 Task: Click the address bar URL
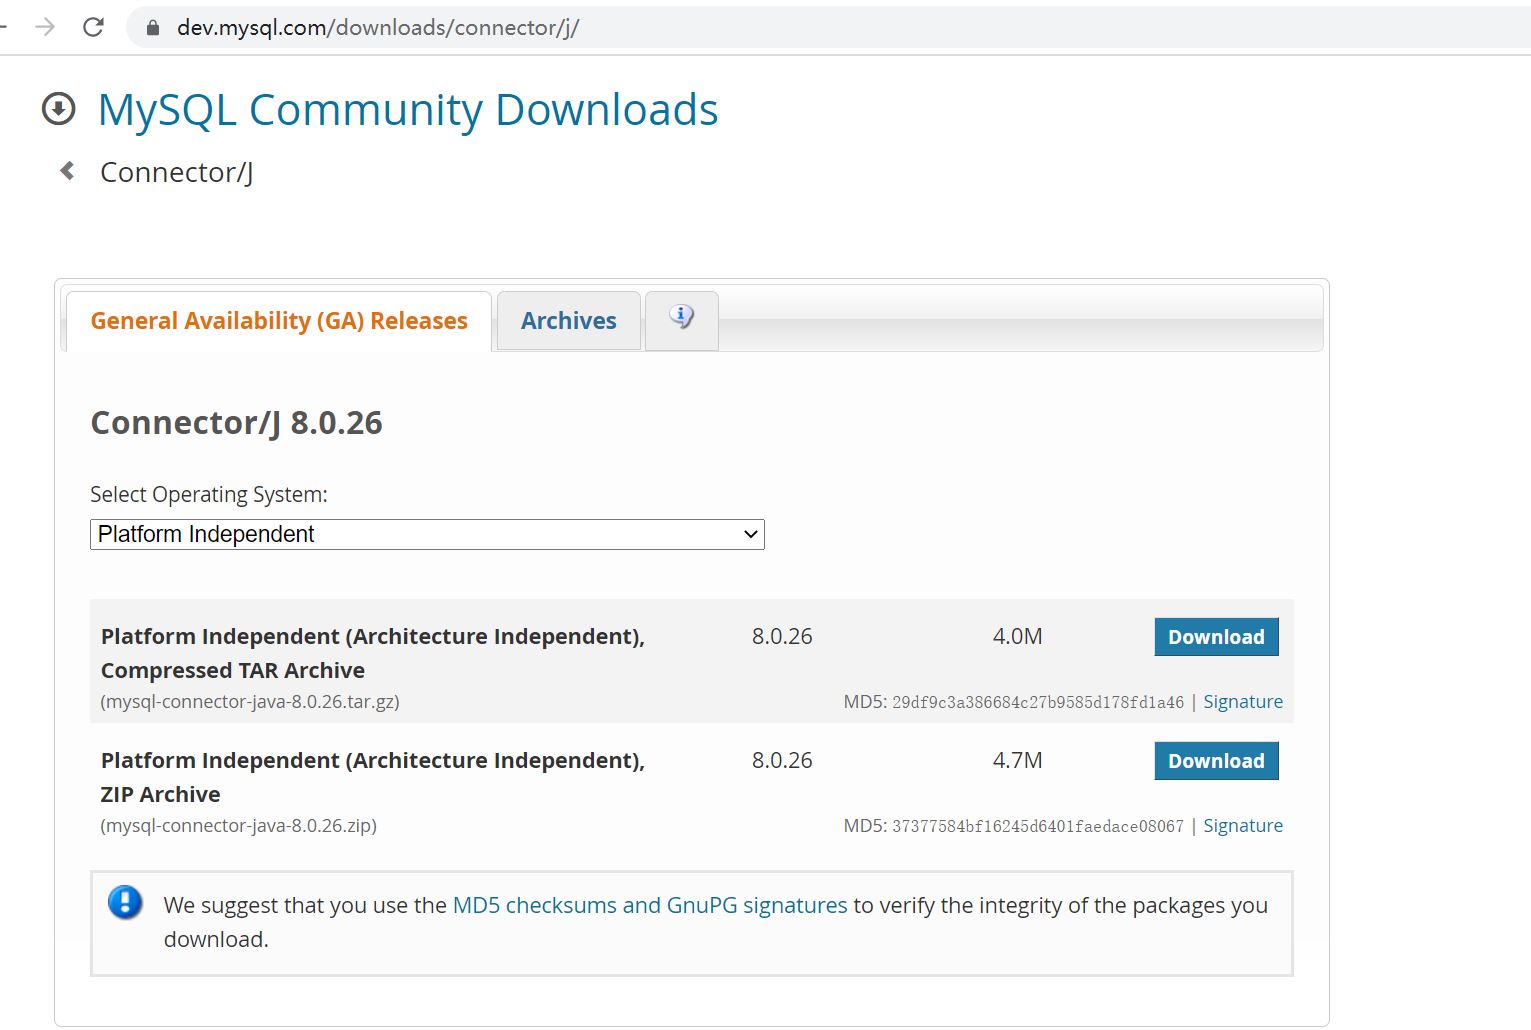[x=378, y=28]
